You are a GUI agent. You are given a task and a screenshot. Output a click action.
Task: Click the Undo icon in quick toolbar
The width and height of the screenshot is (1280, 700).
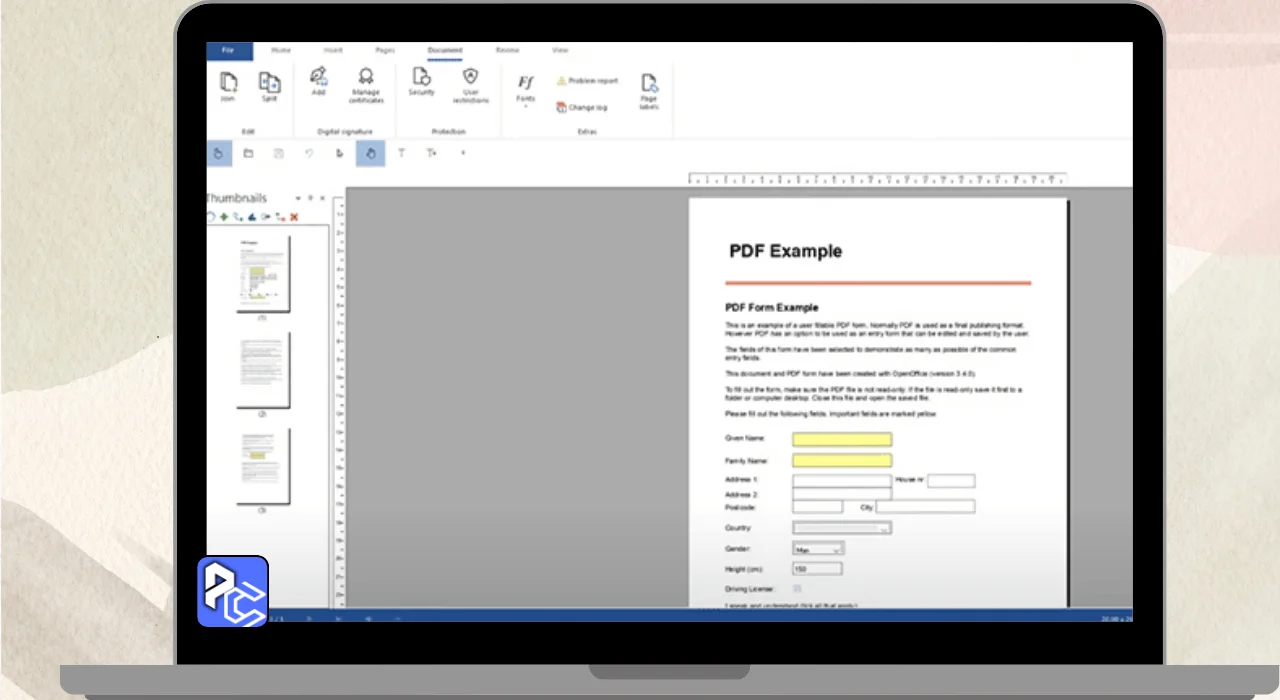point(309,153)
